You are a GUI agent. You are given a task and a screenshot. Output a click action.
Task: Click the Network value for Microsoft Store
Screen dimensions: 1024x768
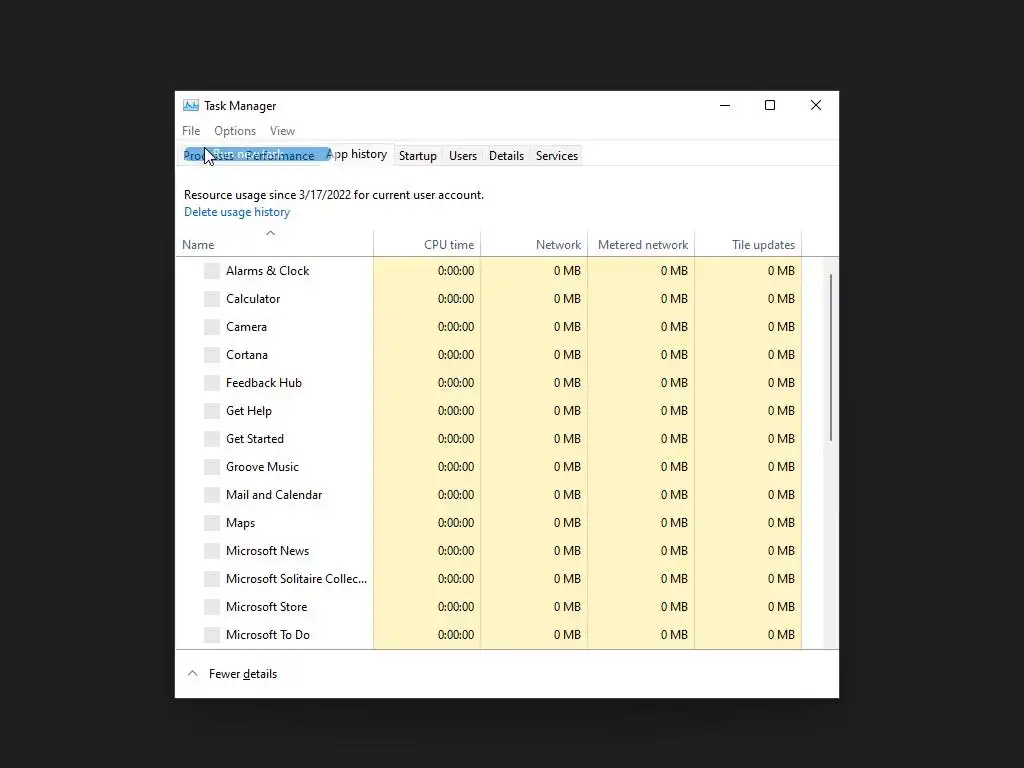(567, 607)
